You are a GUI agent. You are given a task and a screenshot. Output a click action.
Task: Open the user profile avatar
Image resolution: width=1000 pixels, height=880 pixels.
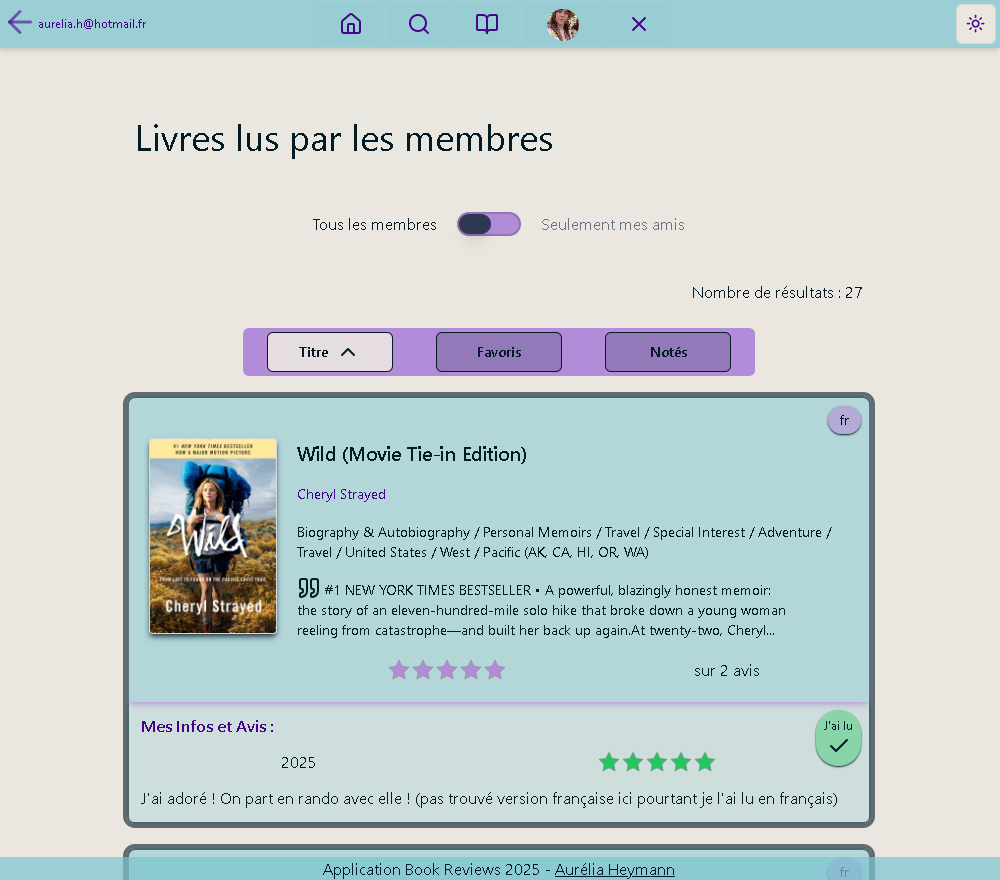(x=563, y=24)
